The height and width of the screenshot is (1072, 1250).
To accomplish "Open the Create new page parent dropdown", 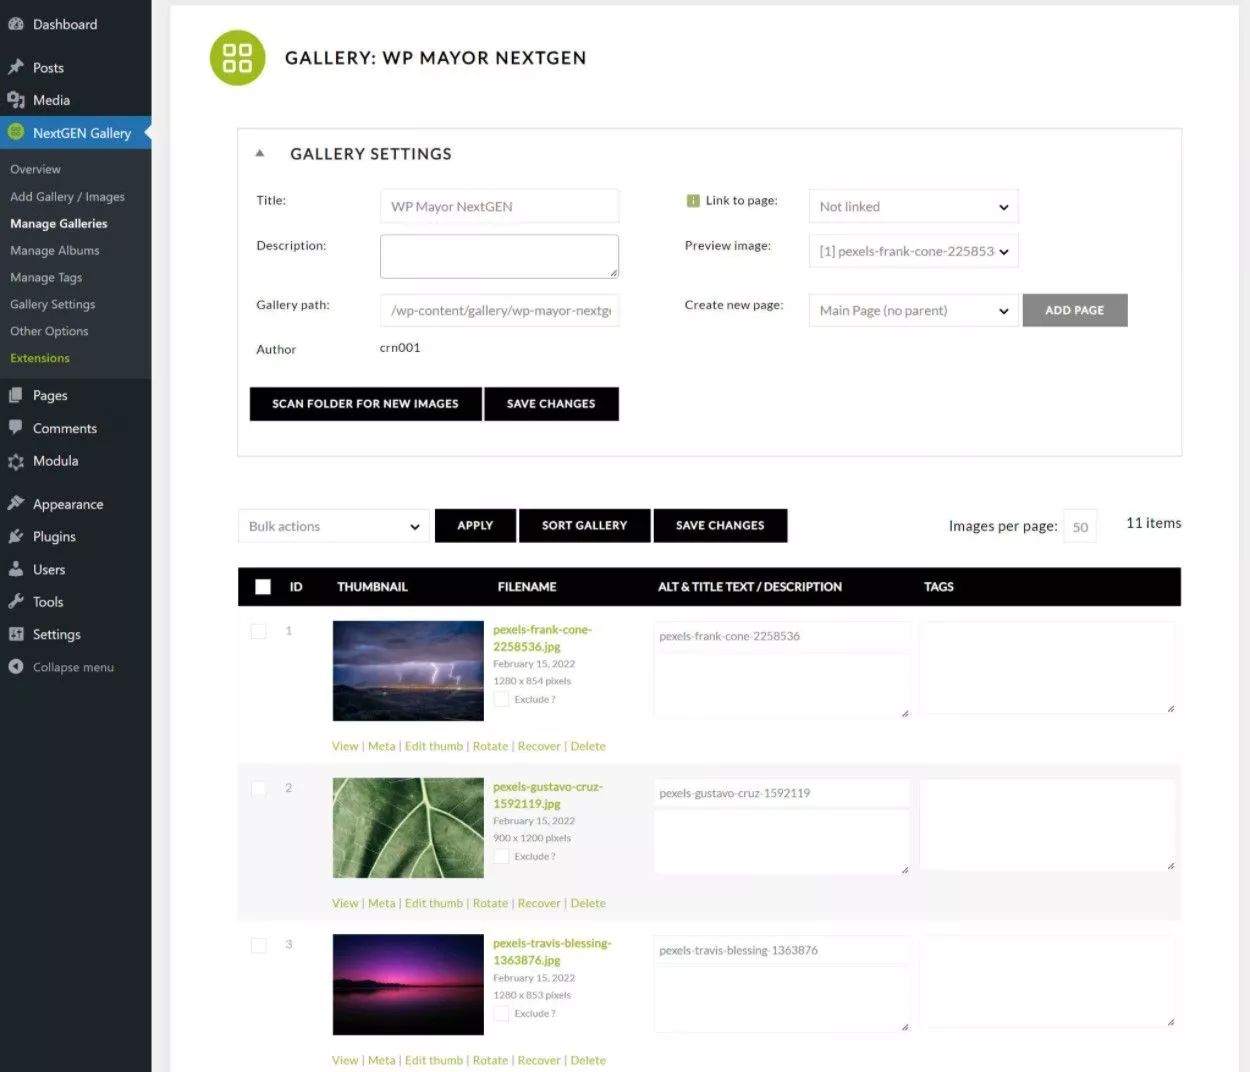I will (x=913, y=311).
